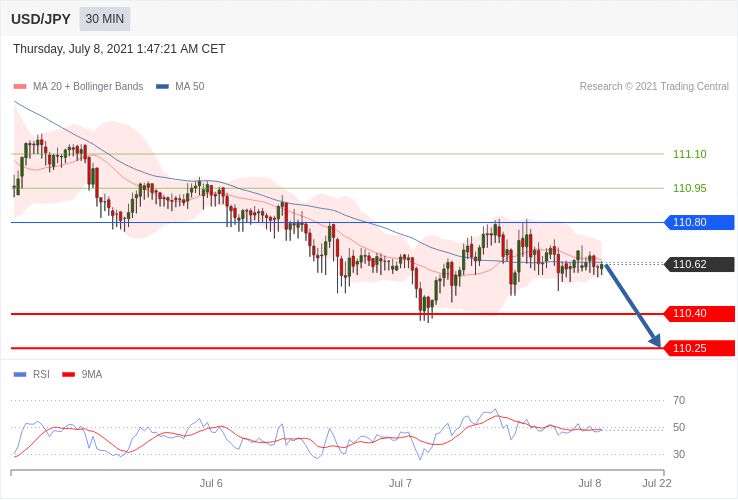
Task: Click the chart timestamp text
Action: 119,49
